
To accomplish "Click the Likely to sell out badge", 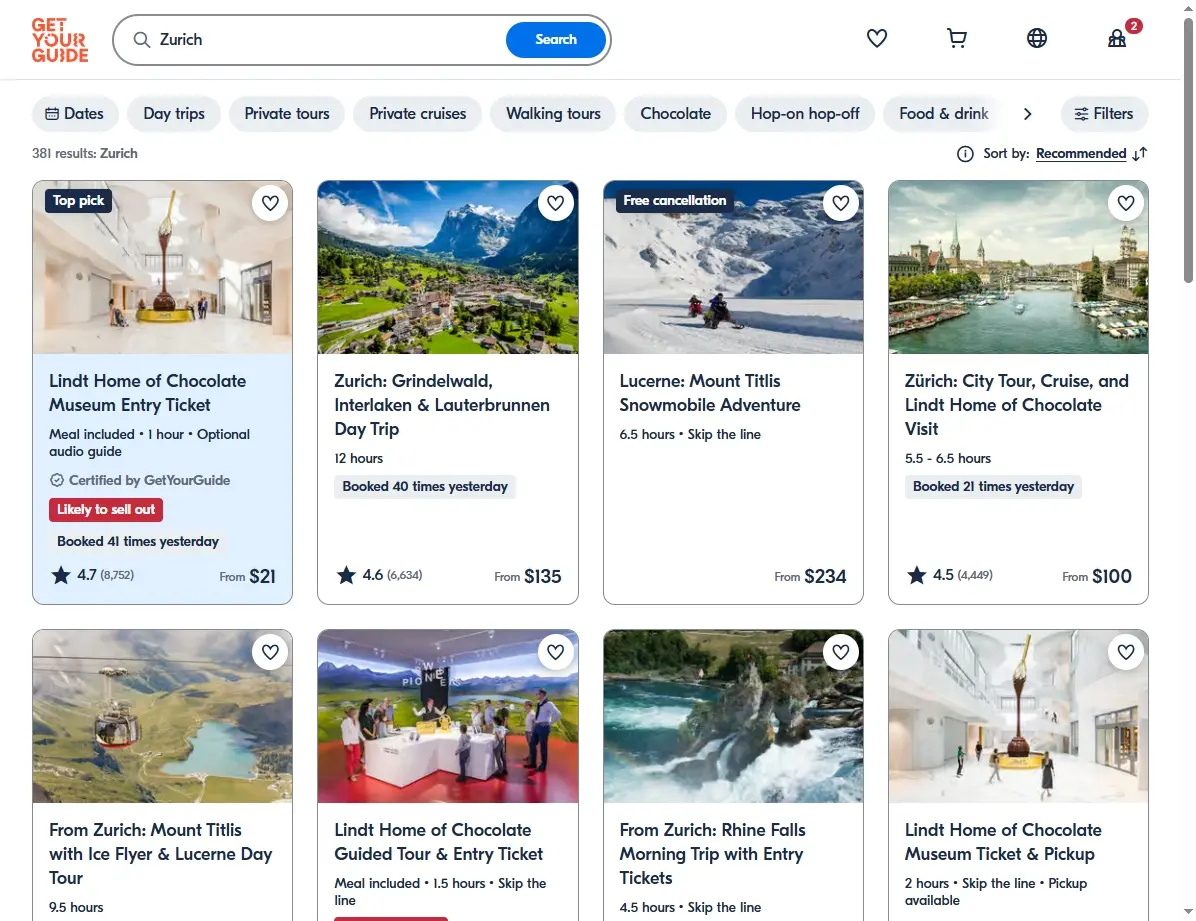I will (x=105, y=510).
